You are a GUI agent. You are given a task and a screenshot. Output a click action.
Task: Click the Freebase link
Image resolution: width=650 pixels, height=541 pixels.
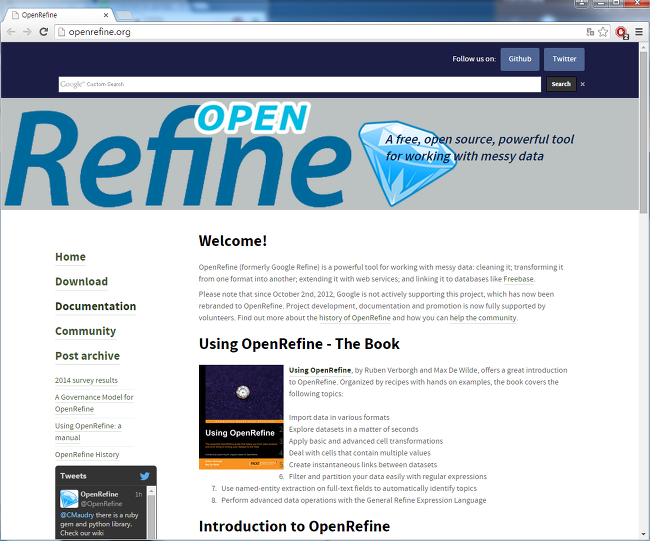(518, 279)
